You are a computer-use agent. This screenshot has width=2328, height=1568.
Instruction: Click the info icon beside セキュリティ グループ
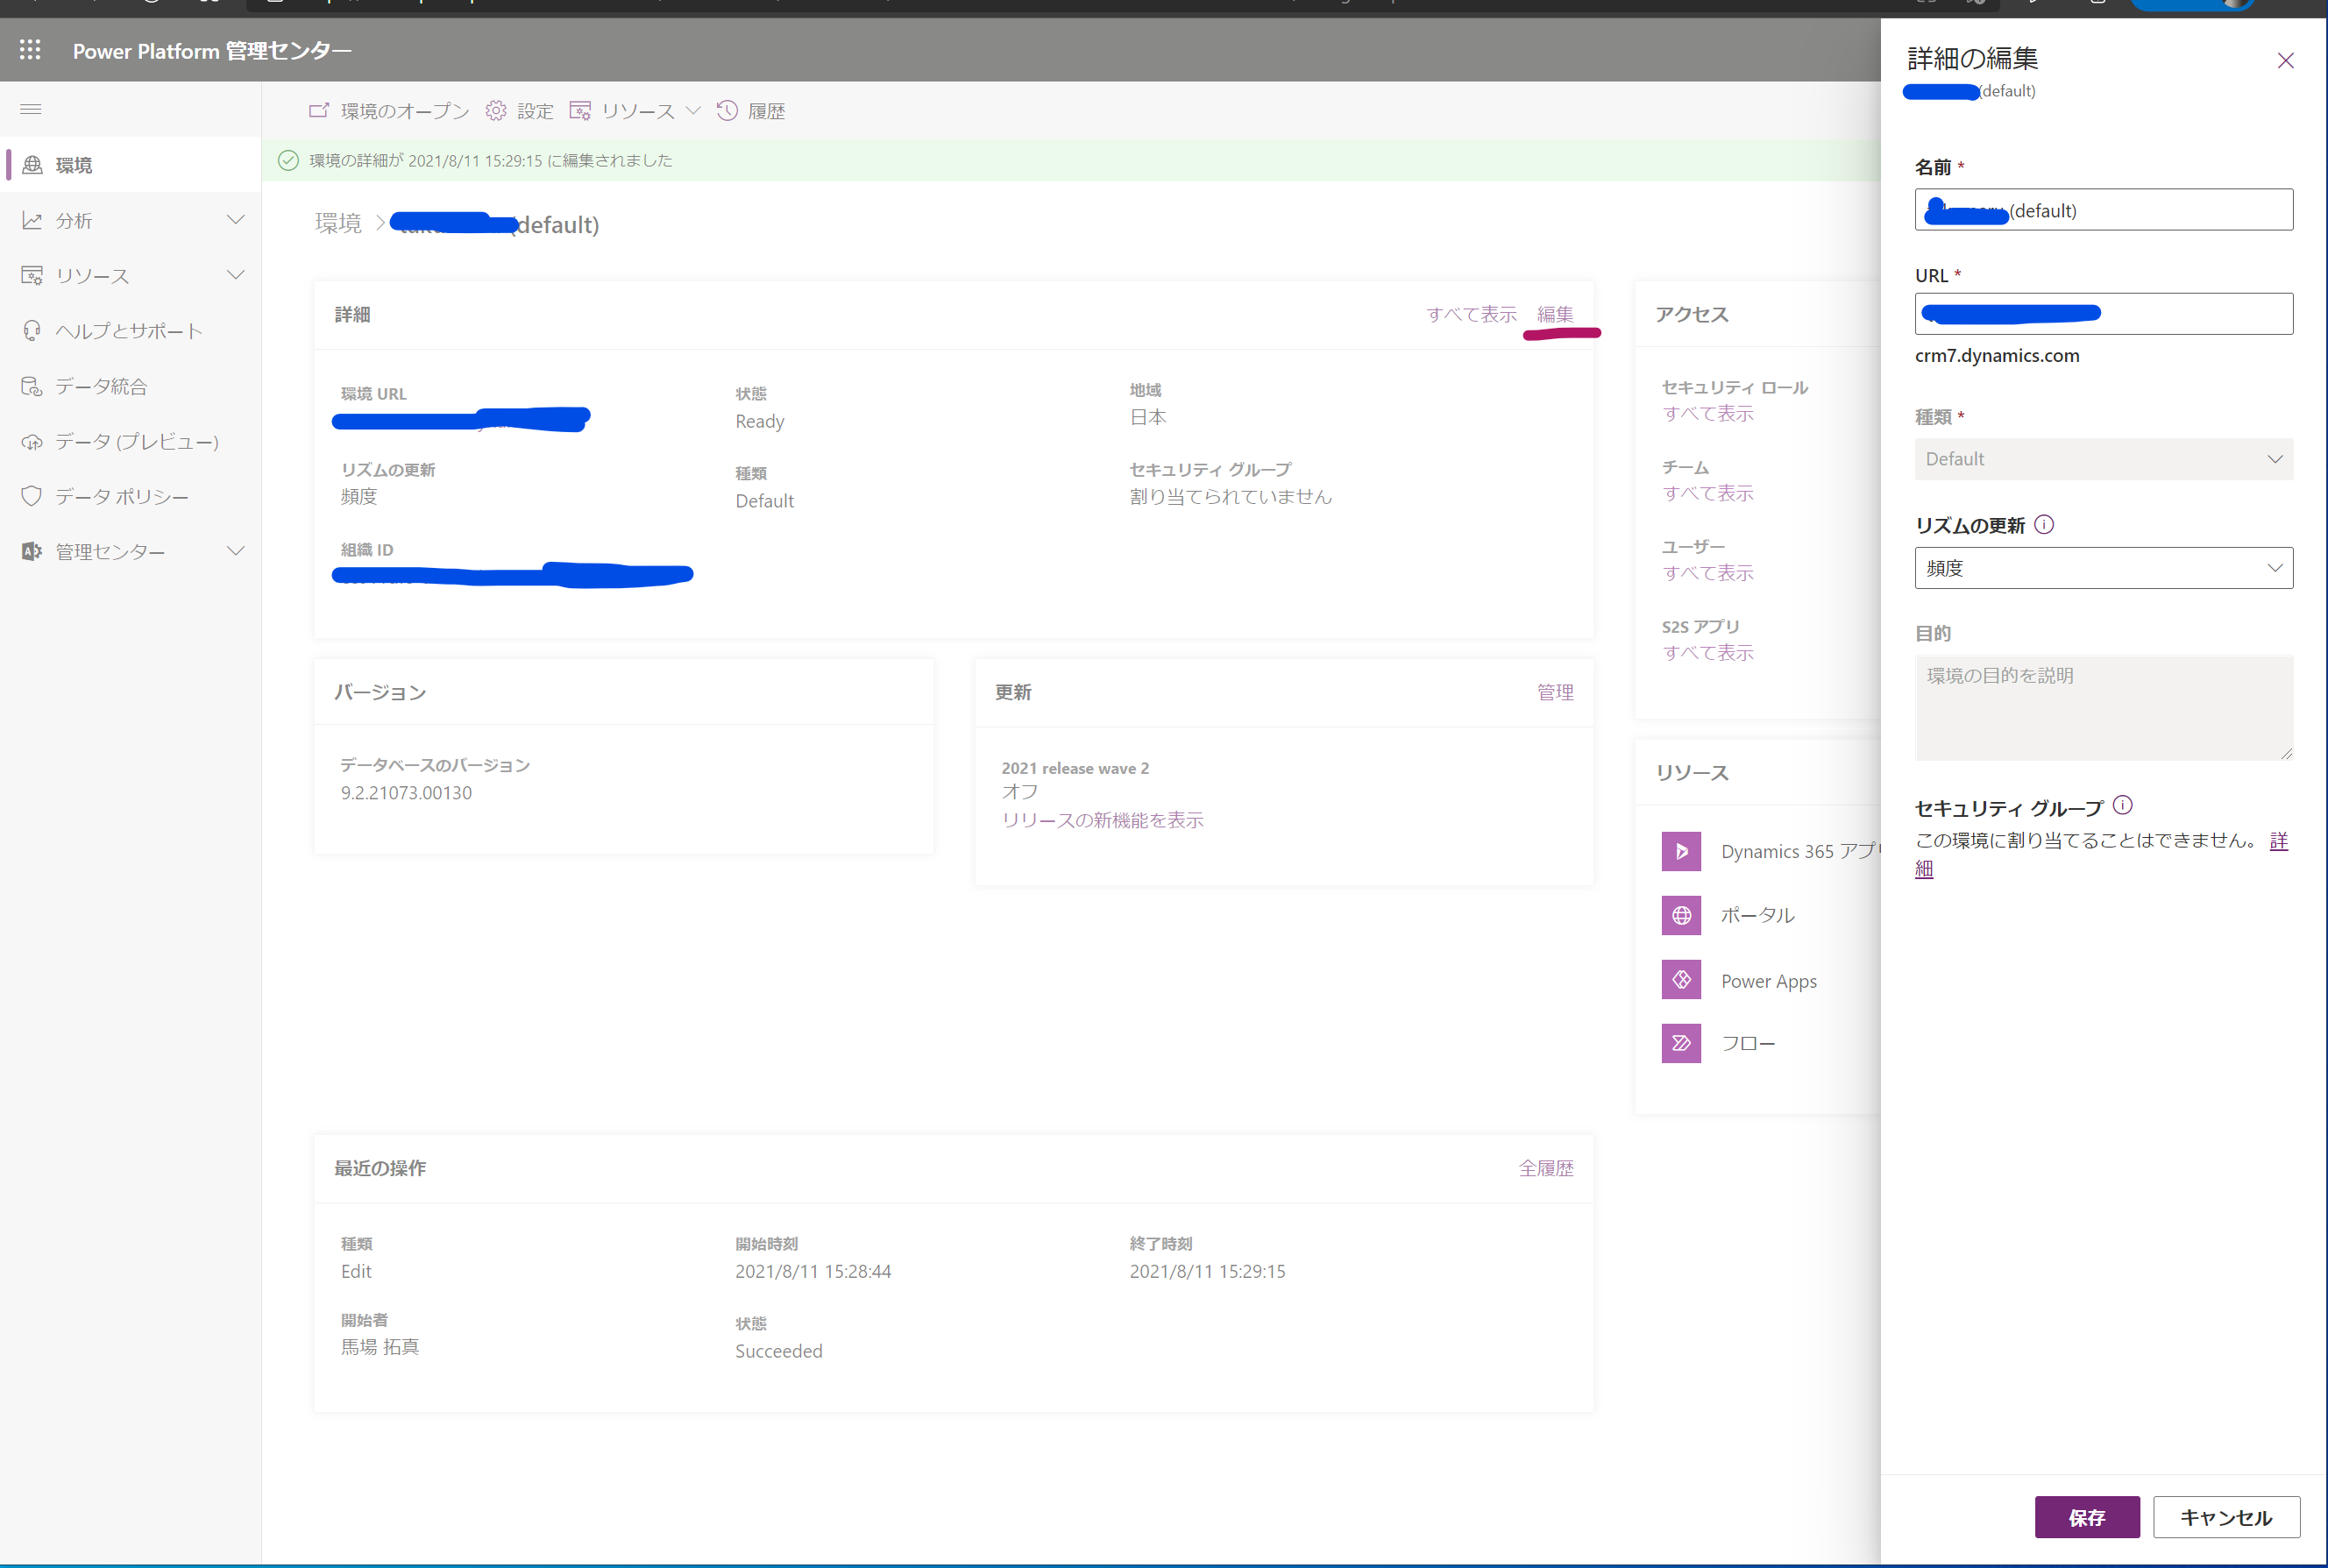pos(2123,805)
